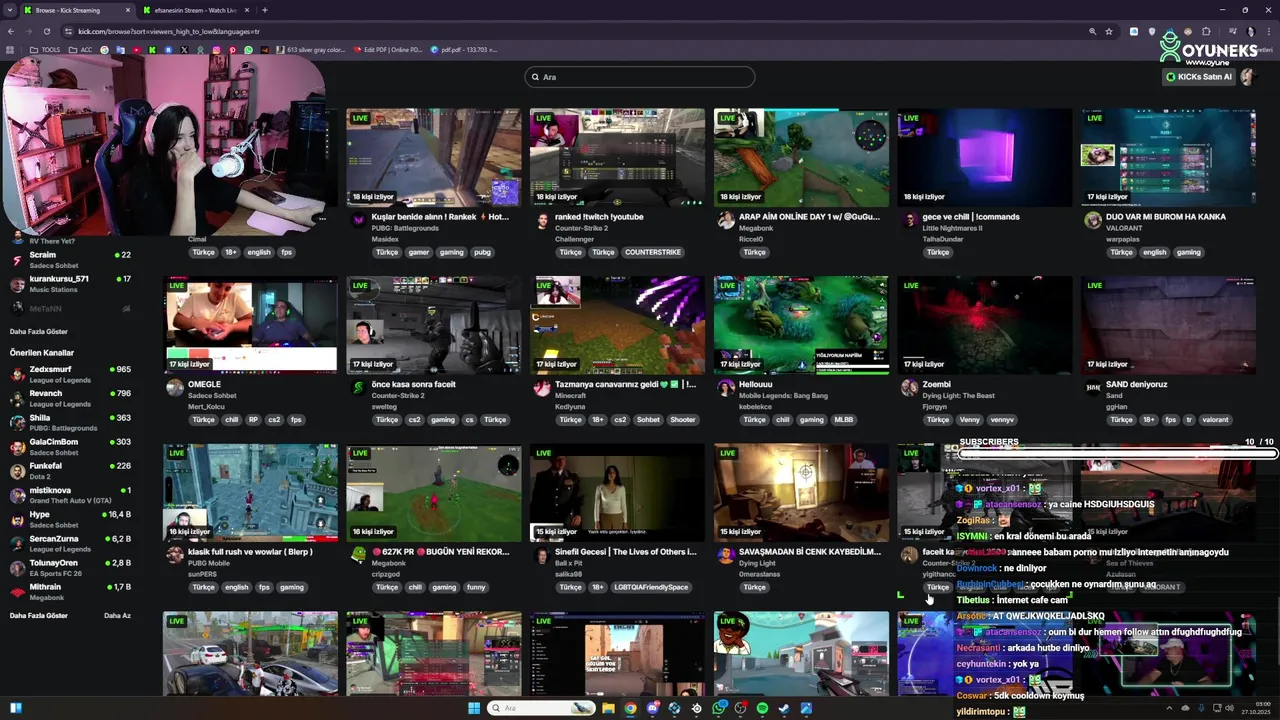Close the Browse - Kick Streaming tab
The image size is (1280, 720).
point(128,10)
